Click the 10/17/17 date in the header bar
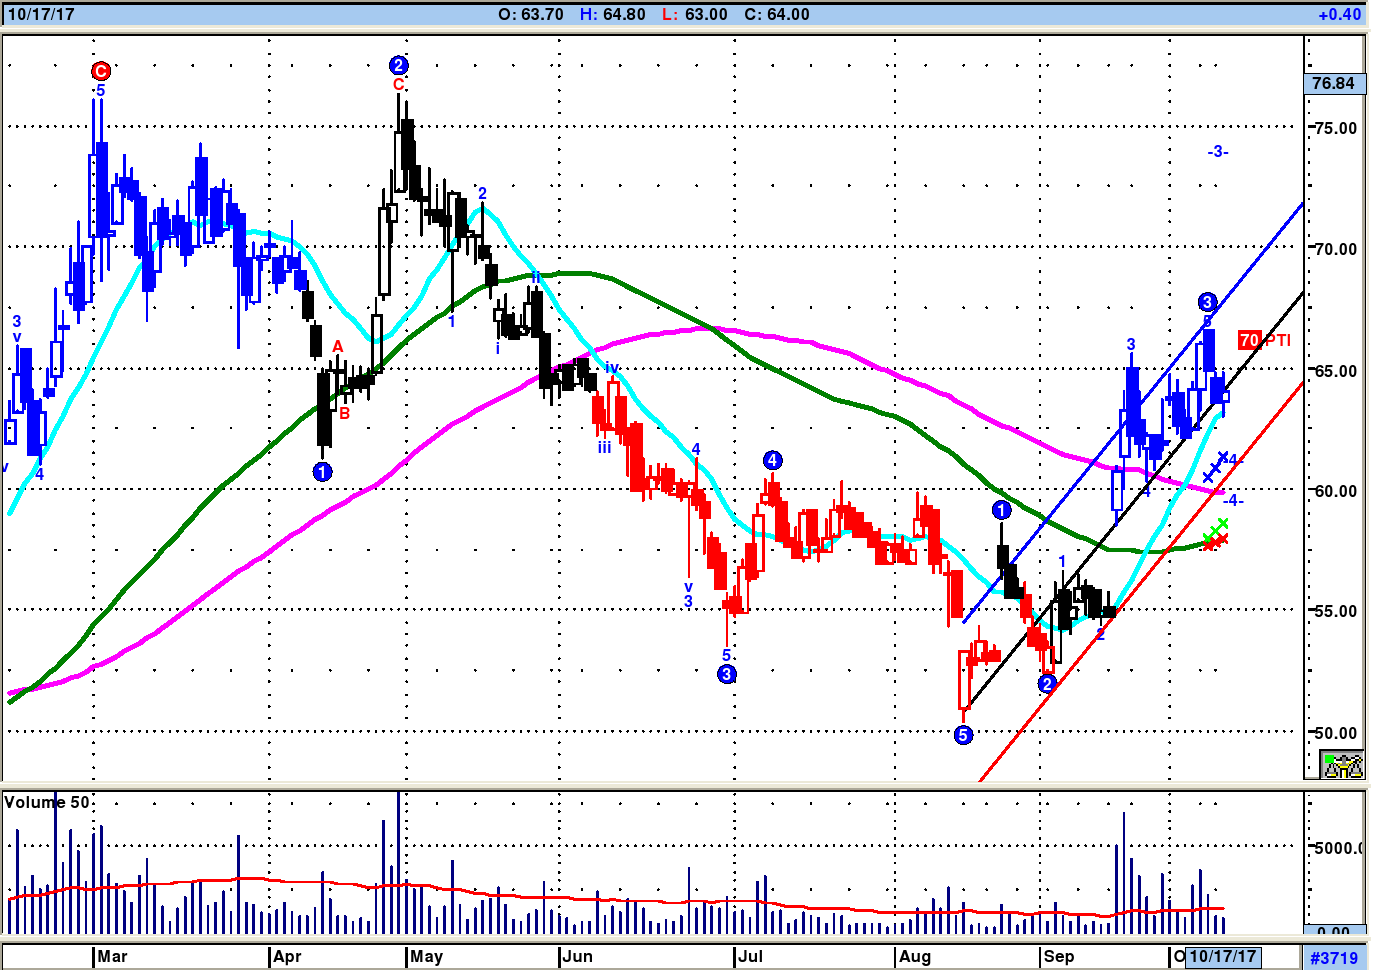1400x970 pixels. click(x=41, y=15)
